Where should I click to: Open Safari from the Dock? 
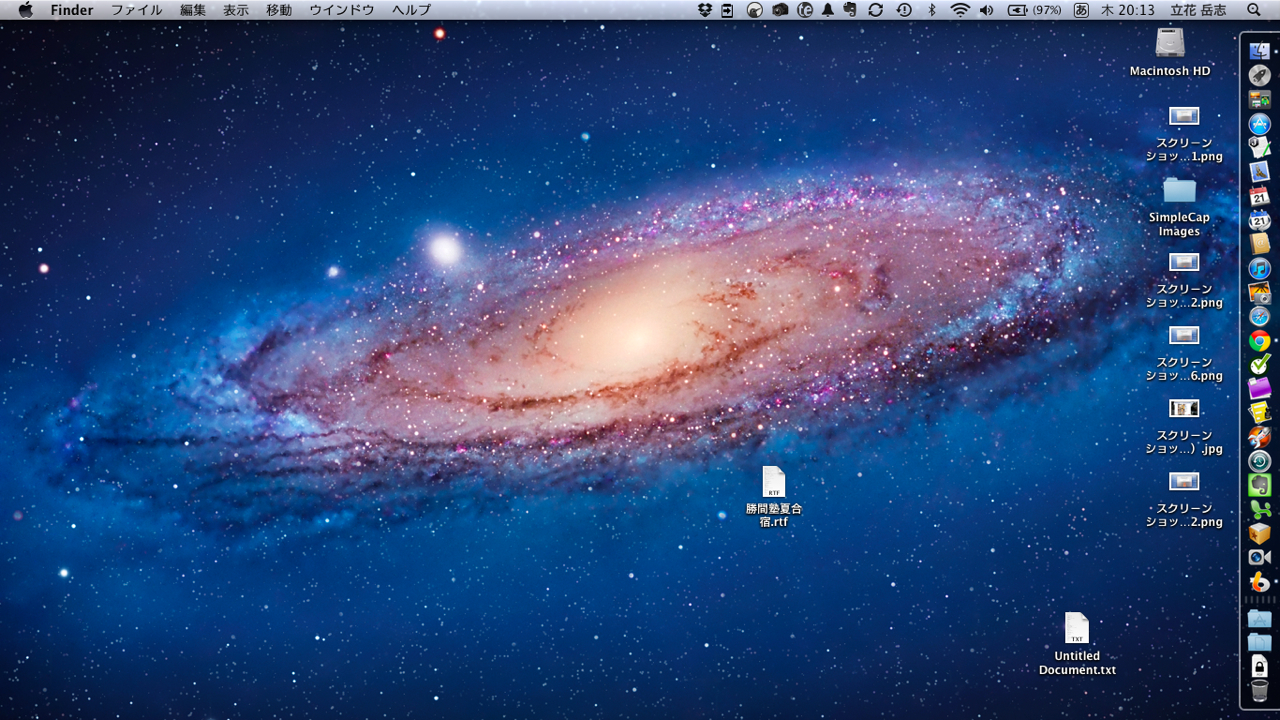(x=1259, y=316)
